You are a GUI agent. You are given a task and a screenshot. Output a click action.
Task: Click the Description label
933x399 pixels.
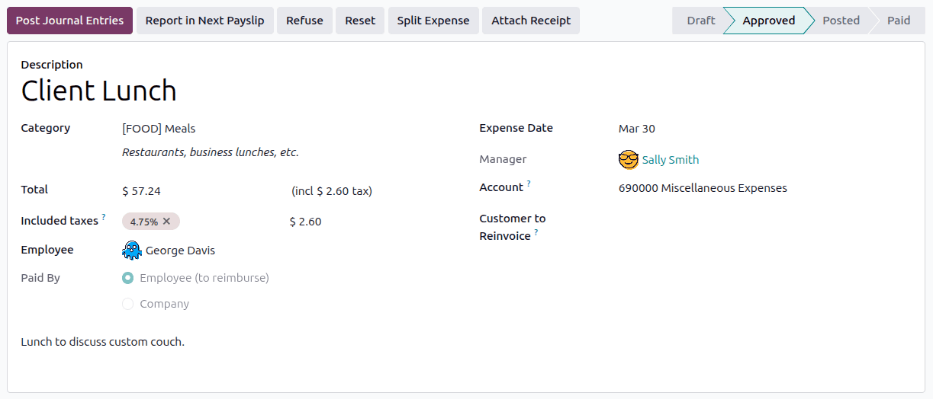(52, 64)
